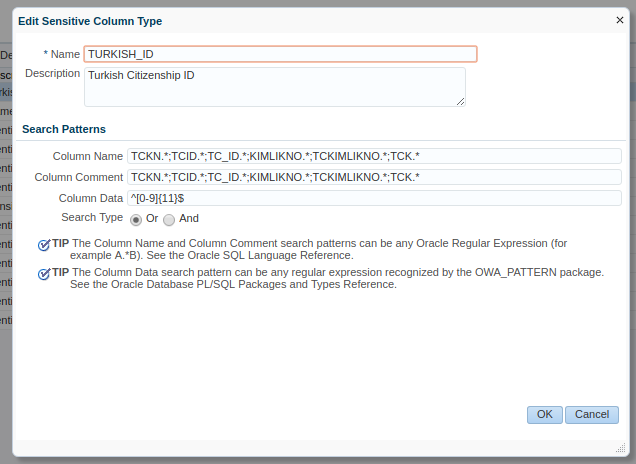This screenshot has width=636, height=464.
Task: Close the Edit Sensitive Column Type dialog
Action: (x=619, y=20)
